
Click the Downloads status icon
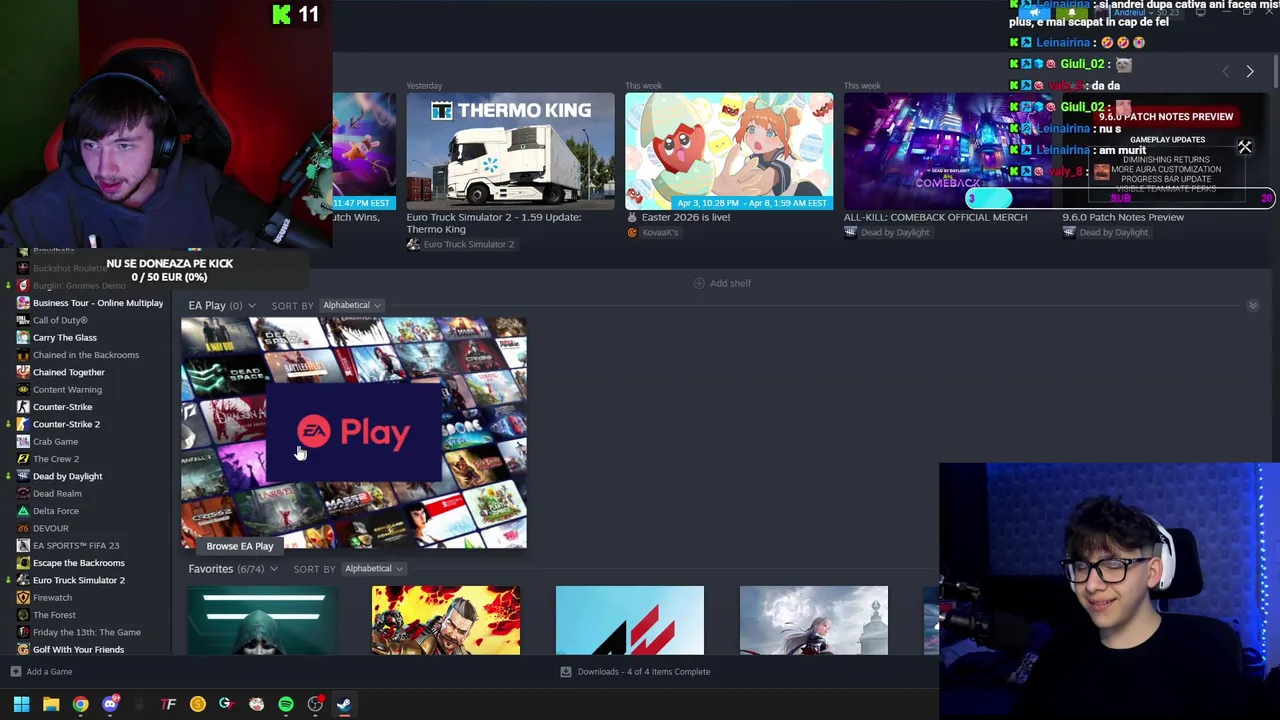coord(566,672)
